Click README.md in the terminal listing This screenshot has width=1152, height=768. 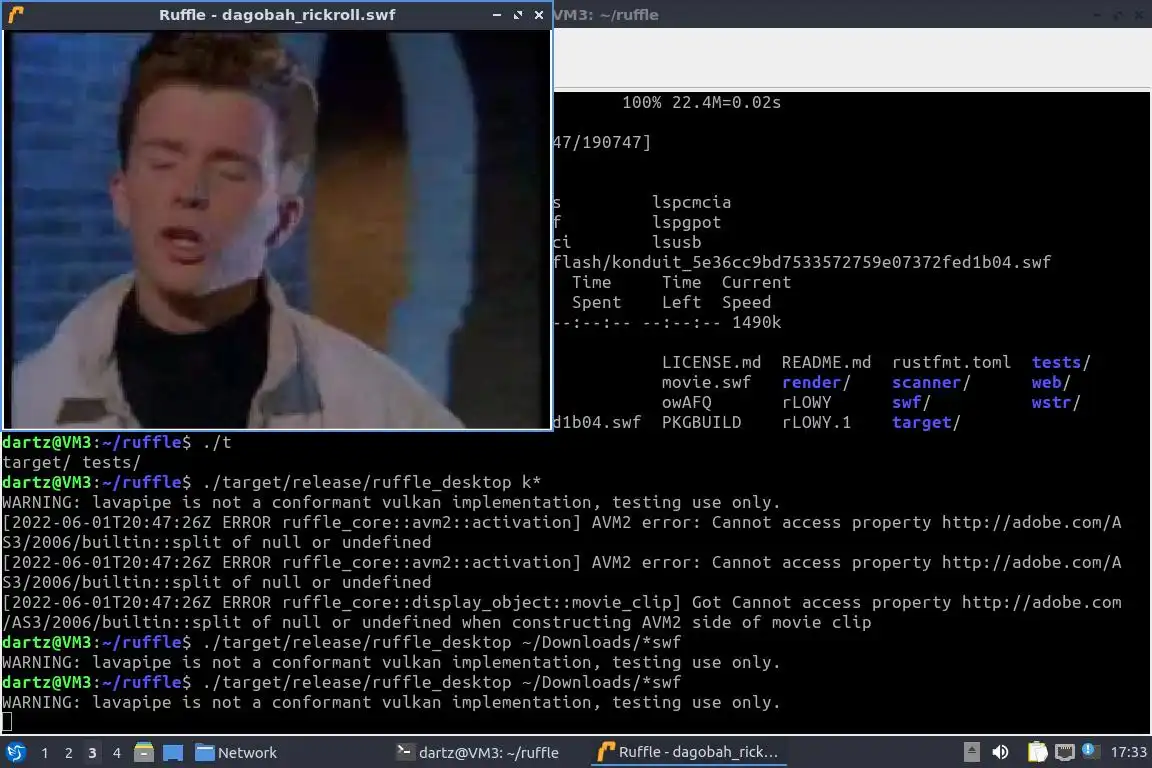[x=826, y=362]
